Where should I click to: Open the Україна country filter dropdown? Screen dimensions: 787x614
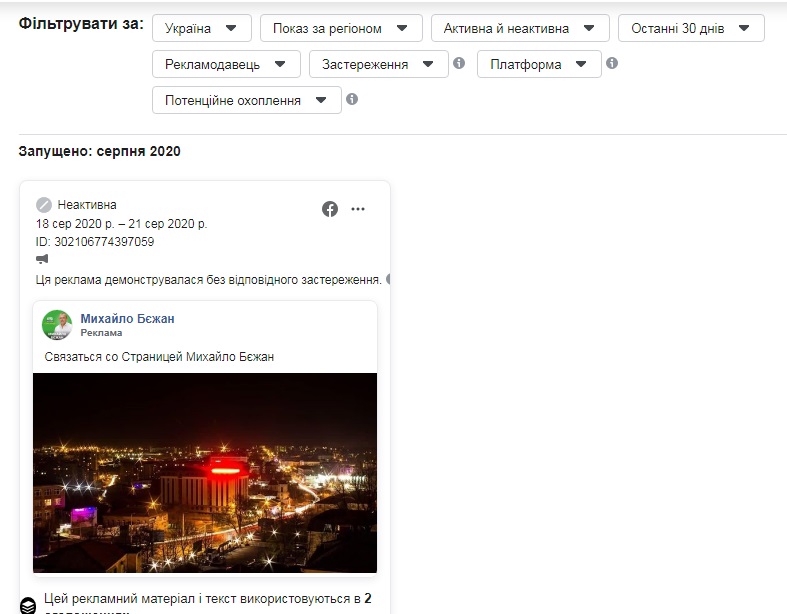tap(201, 28)
